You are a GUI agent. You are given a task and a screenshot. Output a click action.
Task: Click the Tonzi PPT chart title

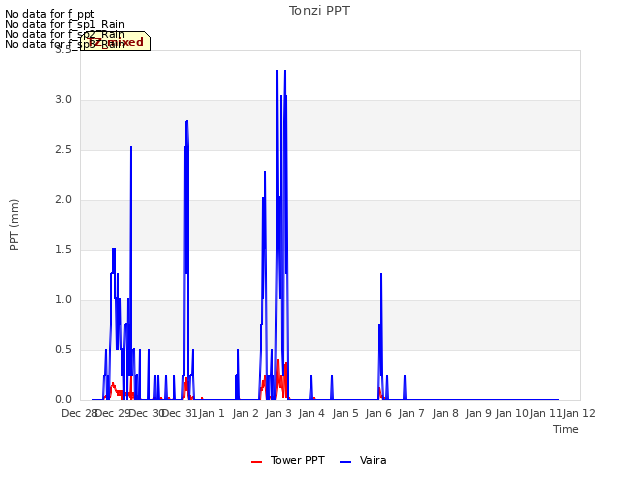click(319, 11)
